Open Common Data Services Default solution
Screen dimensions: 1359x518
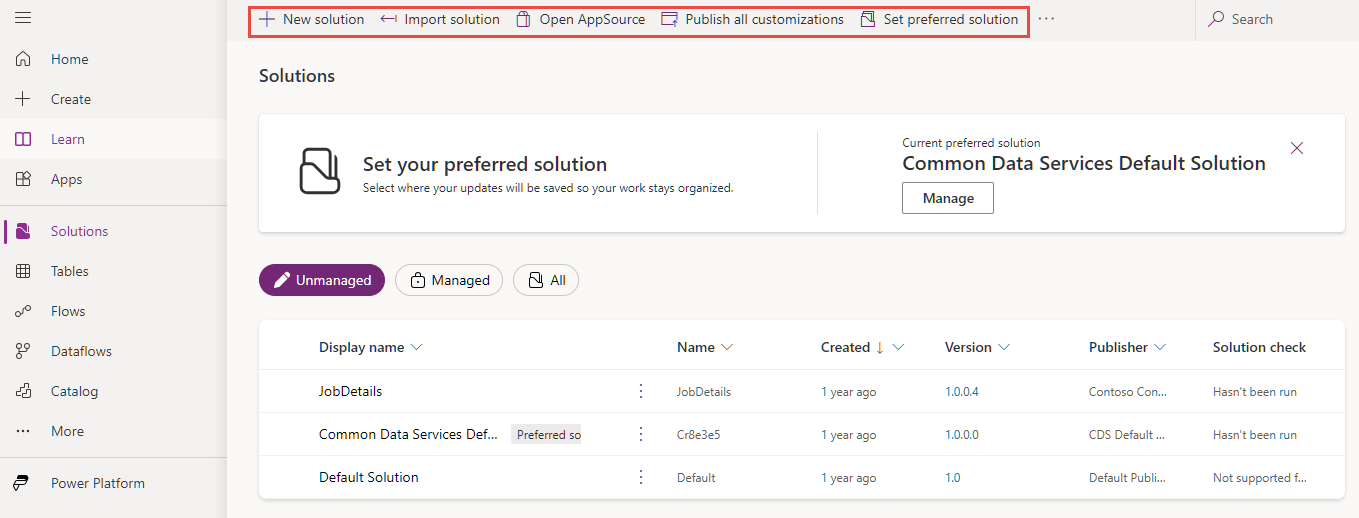407,434
